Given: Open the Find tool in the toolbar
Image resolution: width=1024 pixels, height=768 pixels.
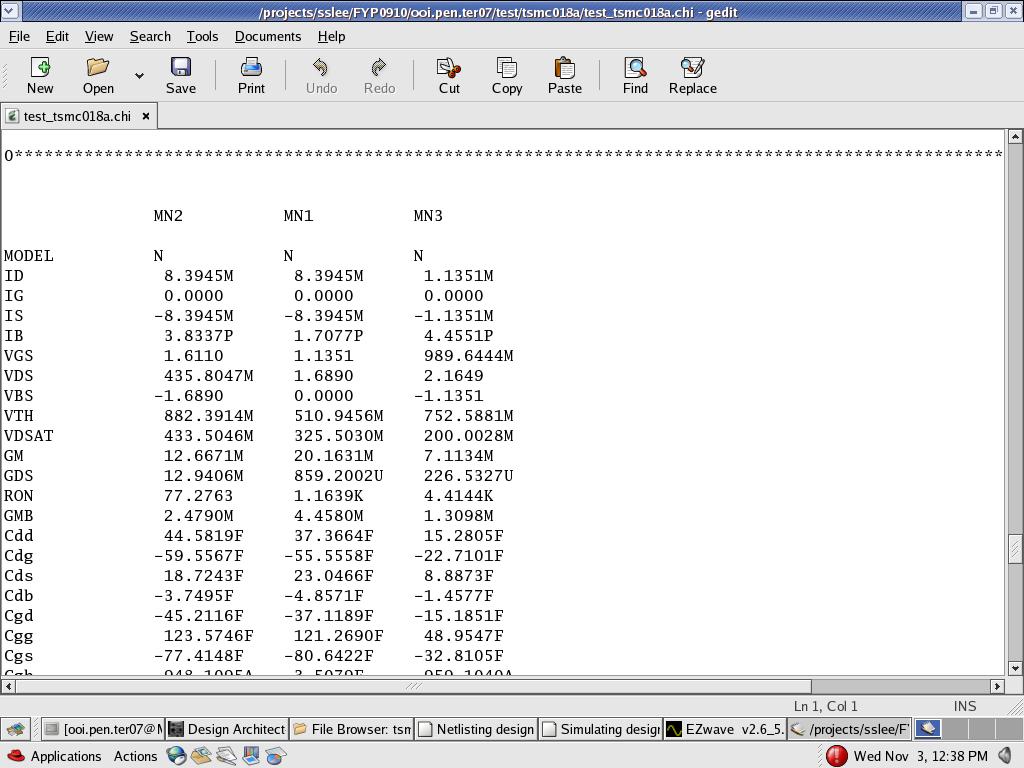Looking at the screenshot, I should point(635,76).
